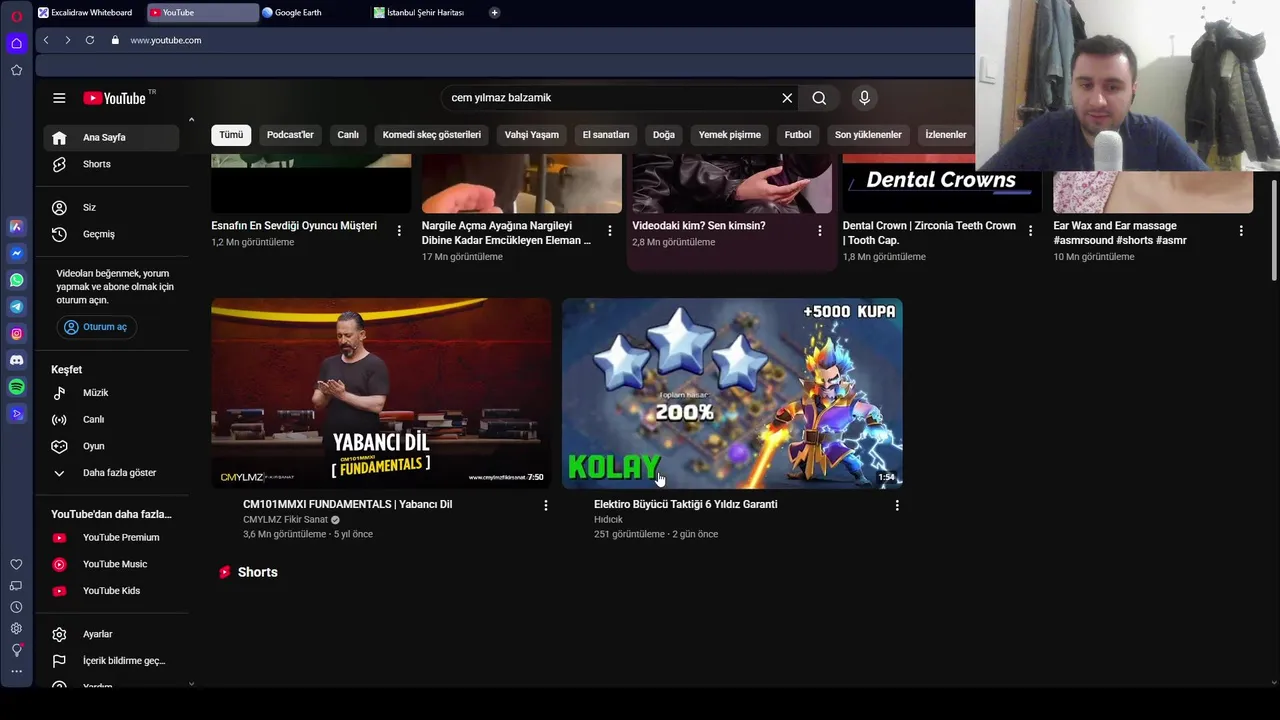Select Komedi skeç gösterileri chip

point(432,135)
